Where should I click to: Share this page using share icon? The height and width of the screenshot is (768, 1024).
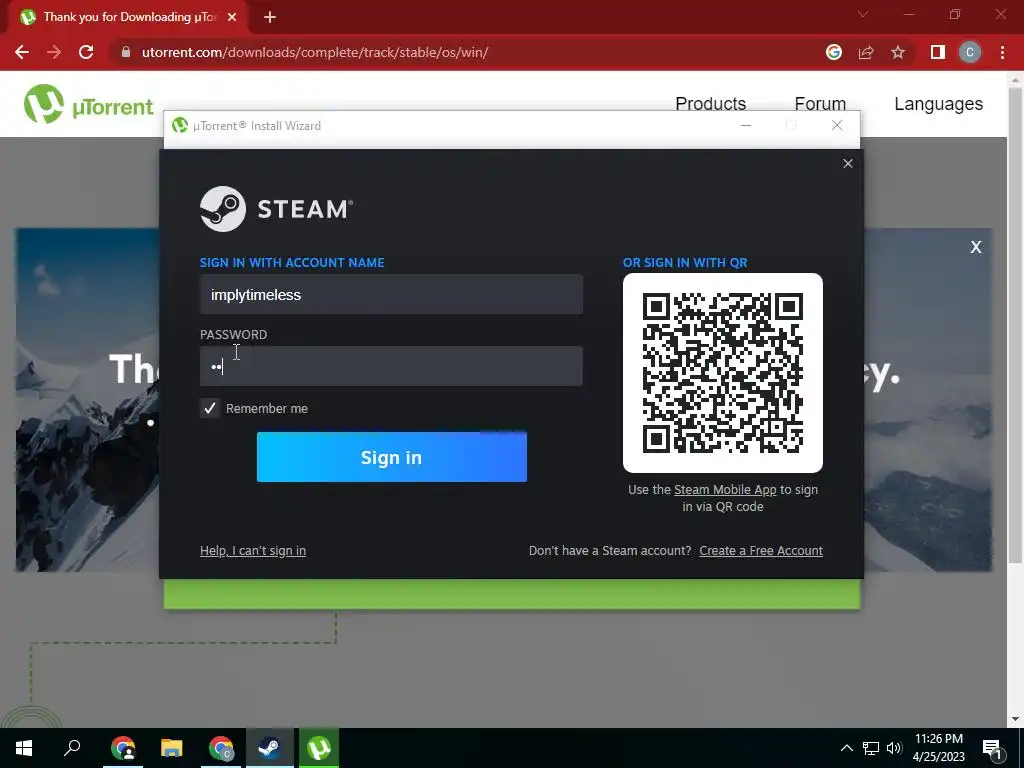[866, 52]
